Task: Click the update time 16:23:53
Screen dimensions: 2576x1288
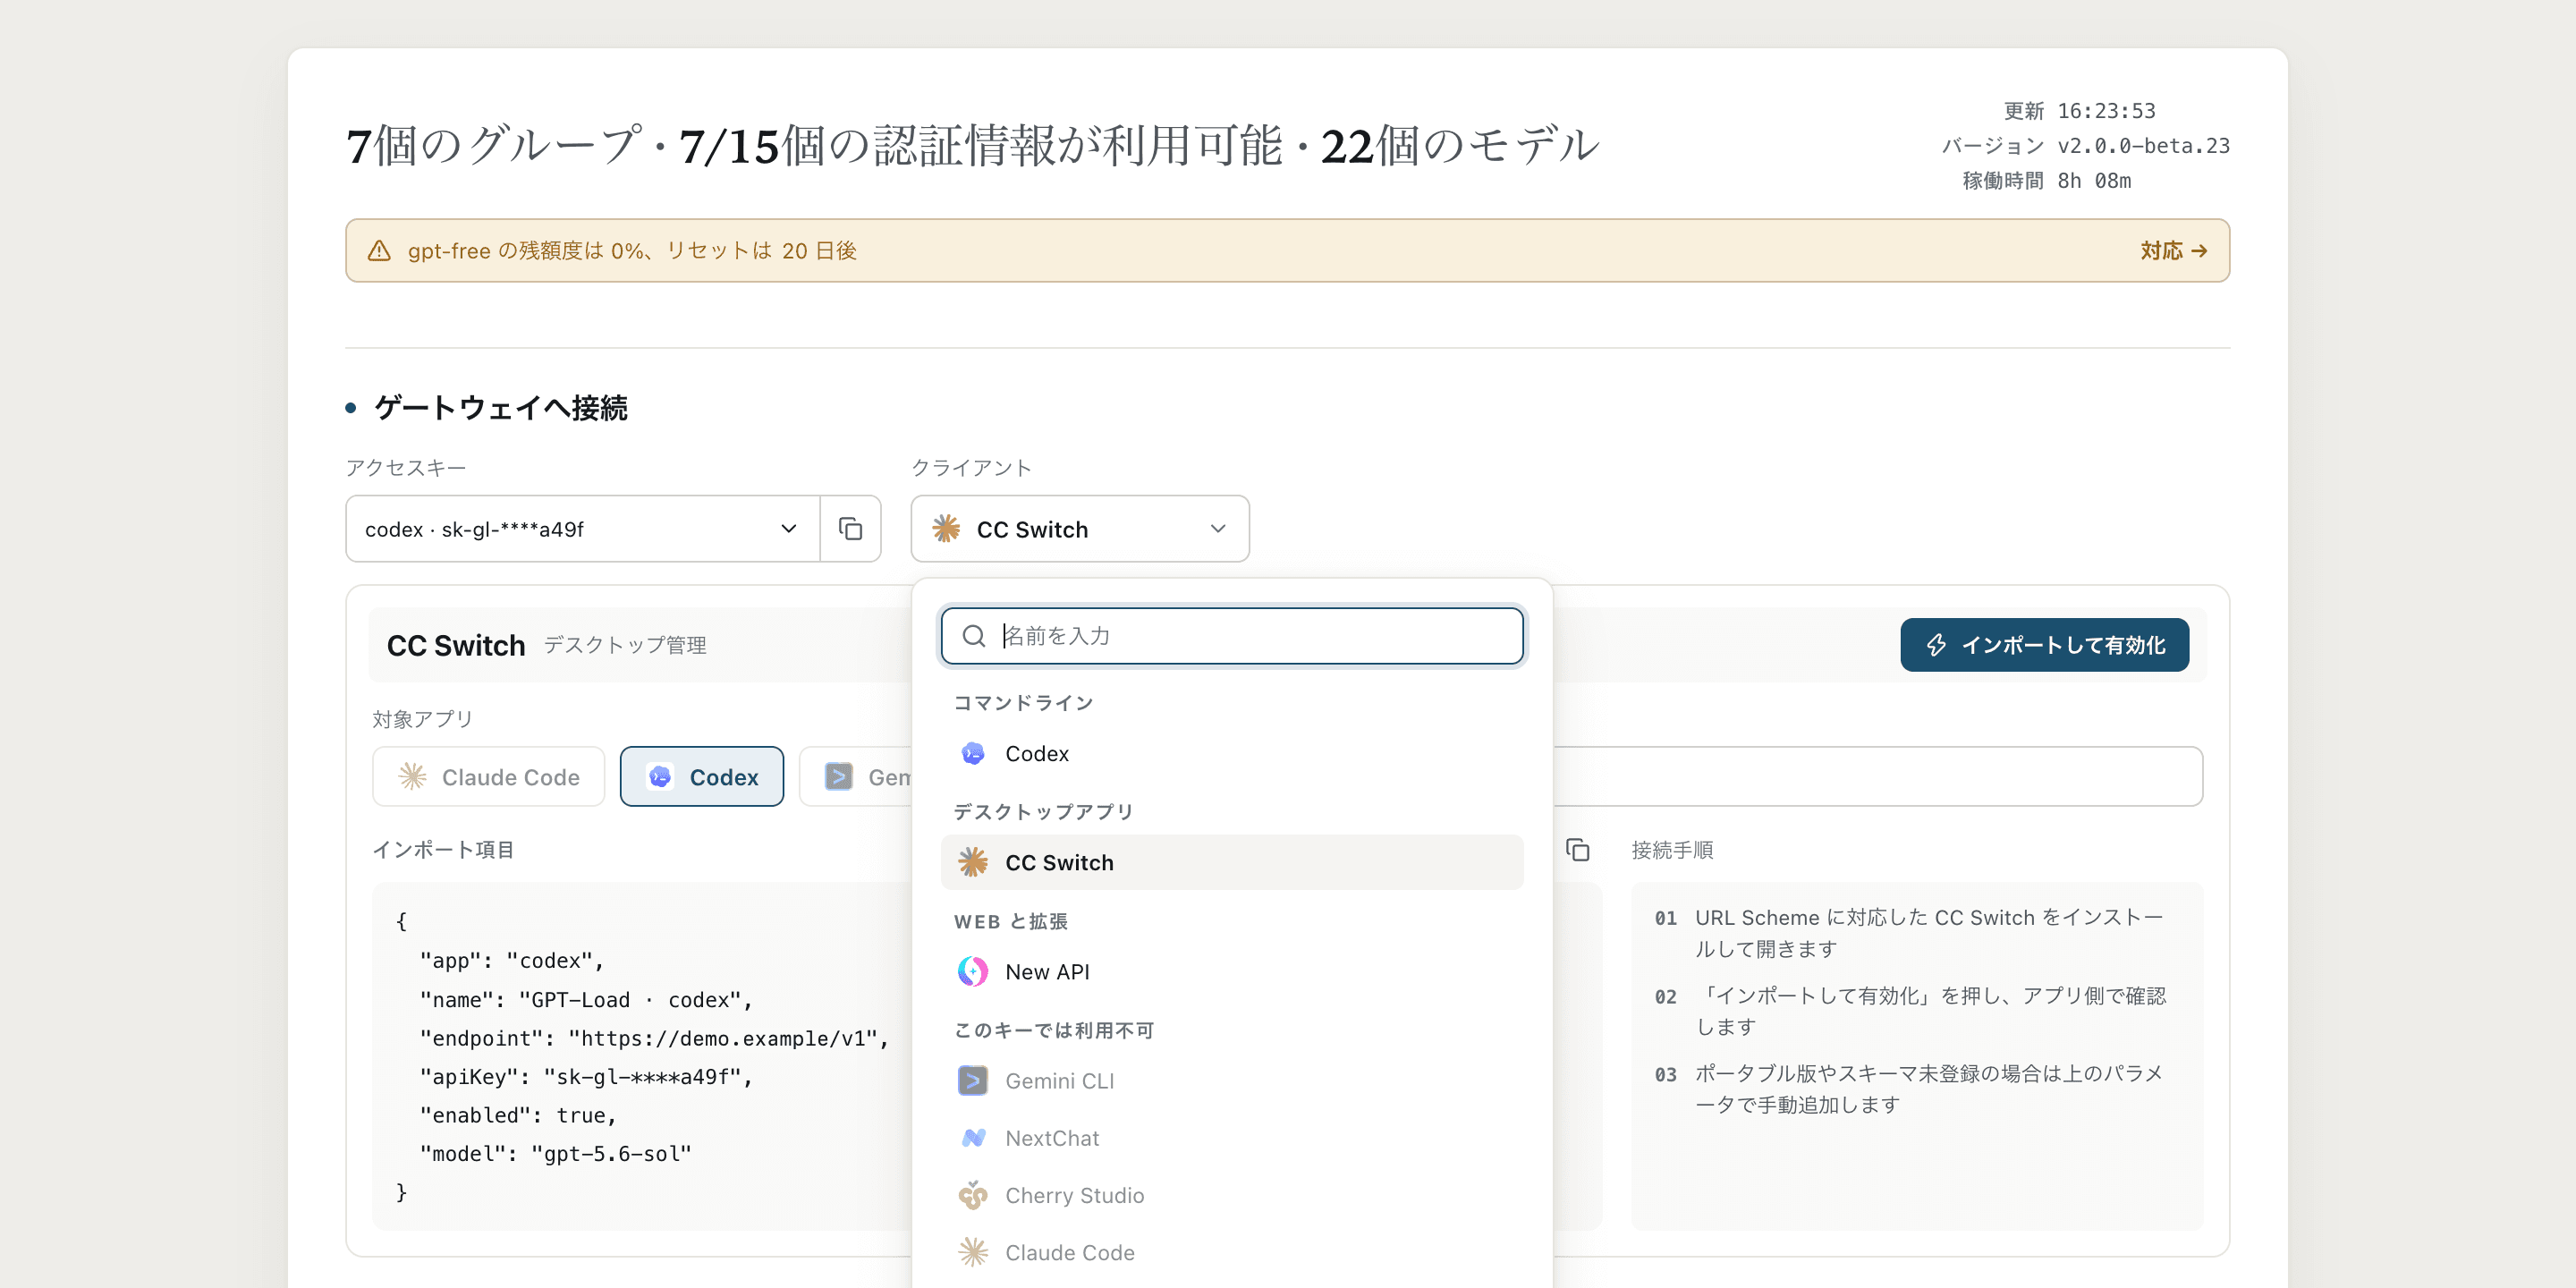Action: click(2106, 111)
